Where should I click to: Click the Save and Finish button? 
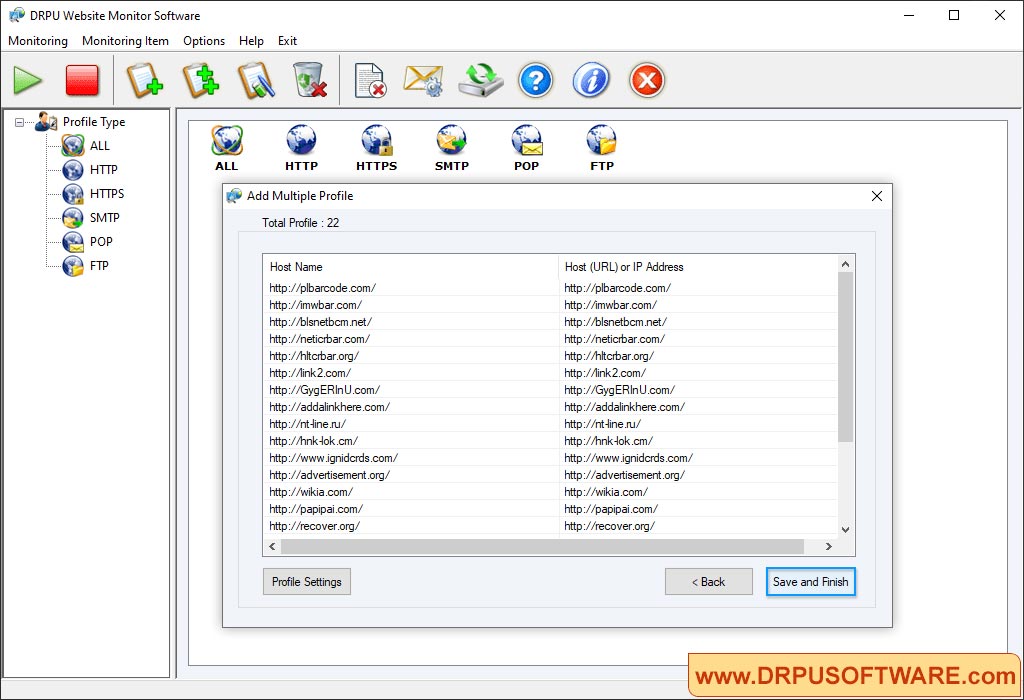[x=810, y=581]
